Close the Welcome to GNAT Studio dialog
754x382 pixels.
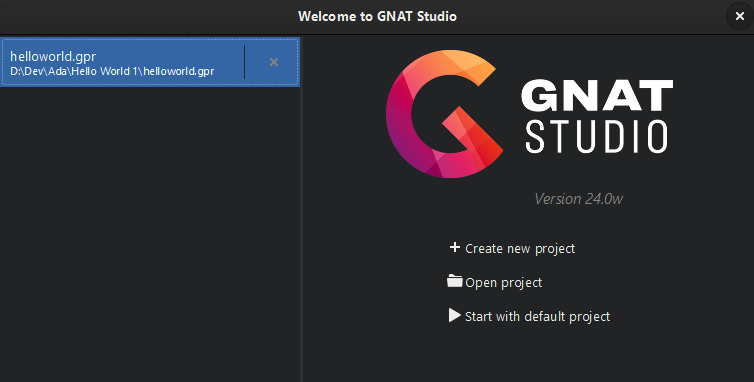click(x=740, y=16)
